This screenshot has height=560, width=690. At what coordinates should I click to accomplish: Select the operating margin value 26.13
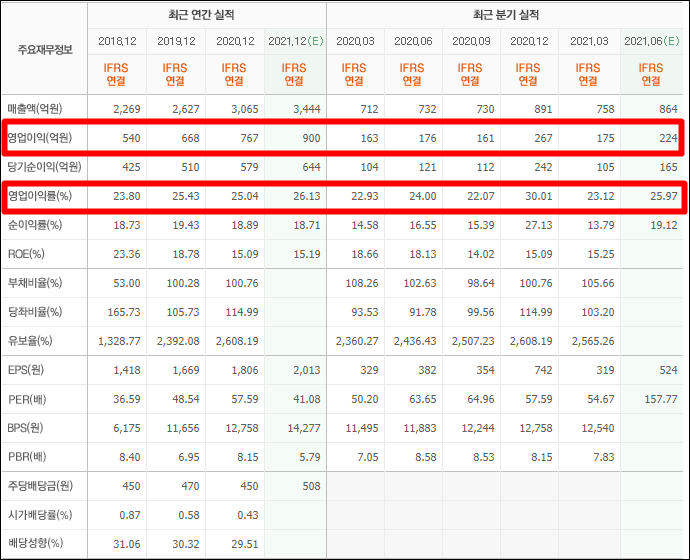307,196
